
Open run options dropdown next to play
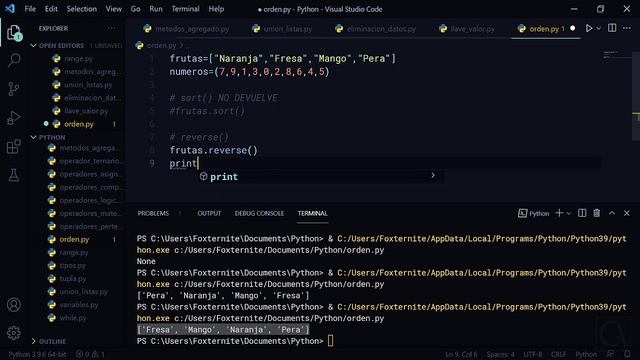(599, 28)
